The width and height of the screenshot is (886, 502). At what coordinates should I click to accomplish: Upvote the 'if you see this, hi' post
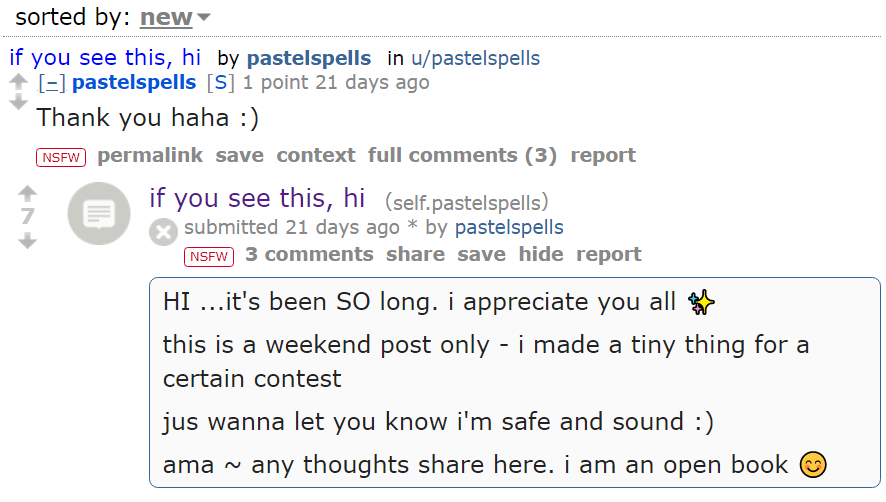click(x=27, y=194)
